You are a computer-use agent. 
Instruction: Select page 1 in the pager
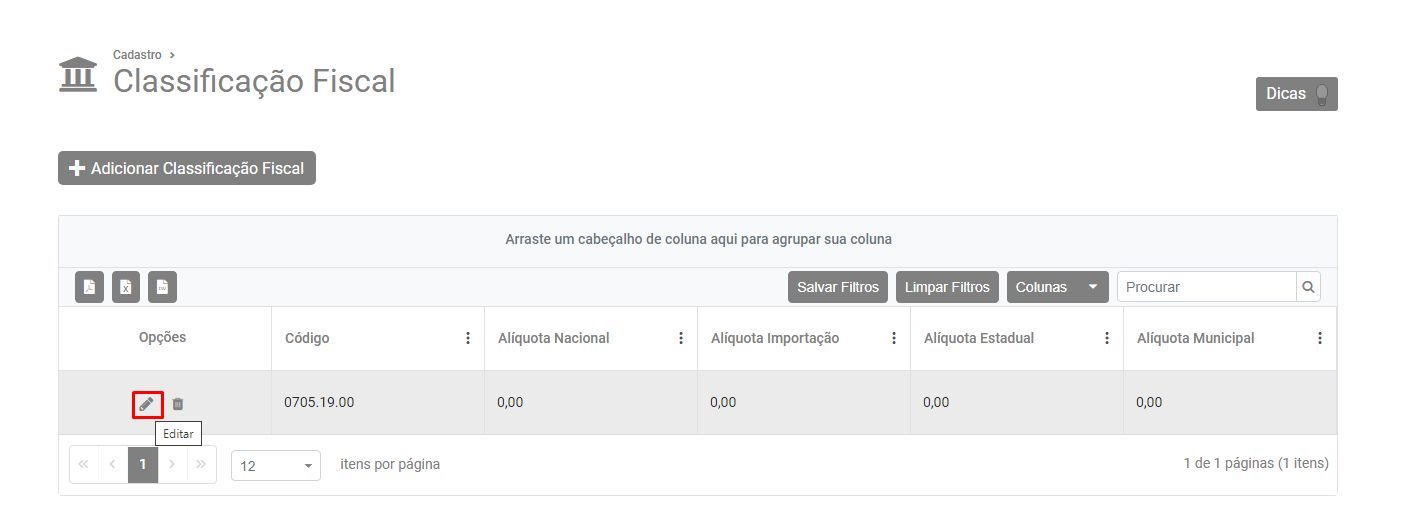point(143,465)
